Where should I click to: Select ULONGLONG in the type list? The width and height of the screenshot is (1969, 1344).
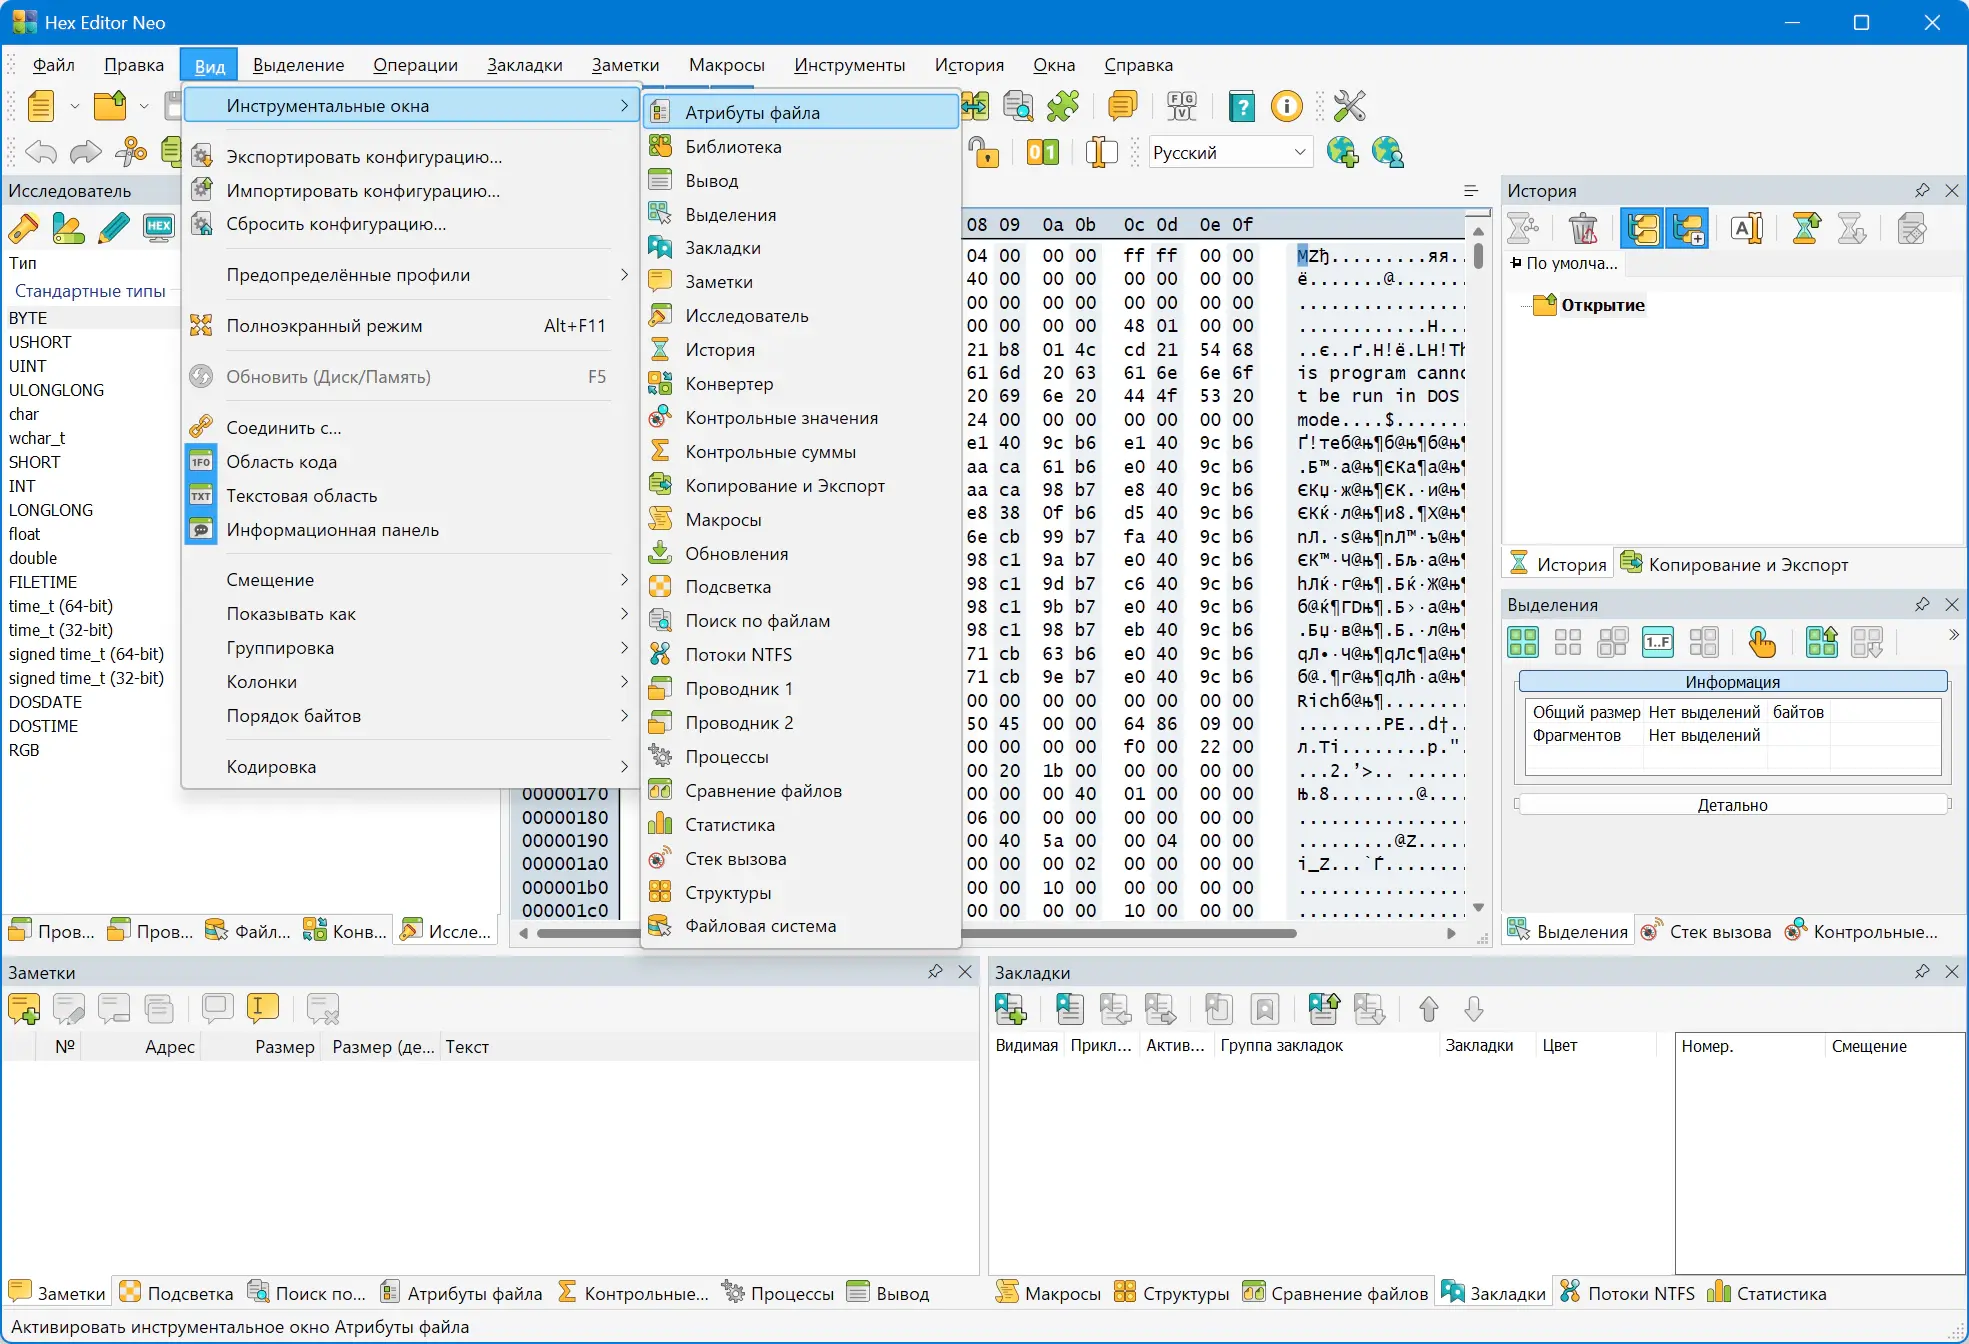point(56,390)
